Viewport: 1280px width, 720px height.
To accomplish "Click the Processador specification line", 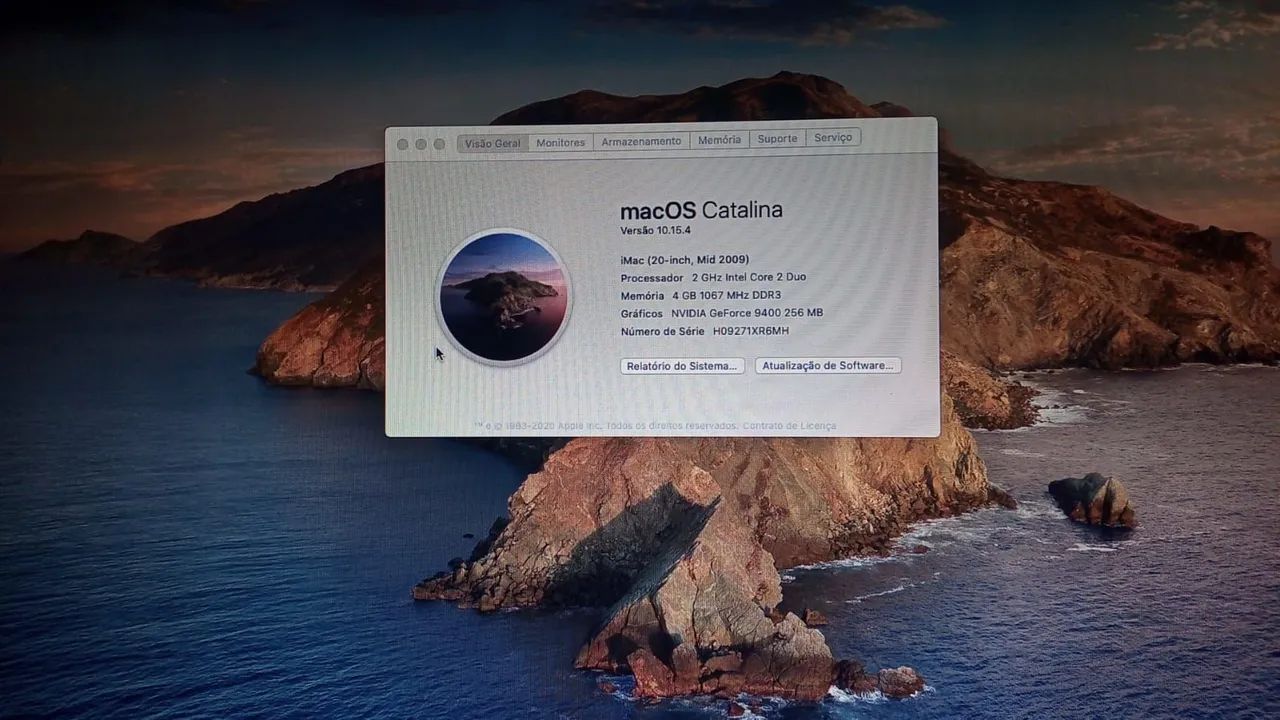I will click(712, 277).
